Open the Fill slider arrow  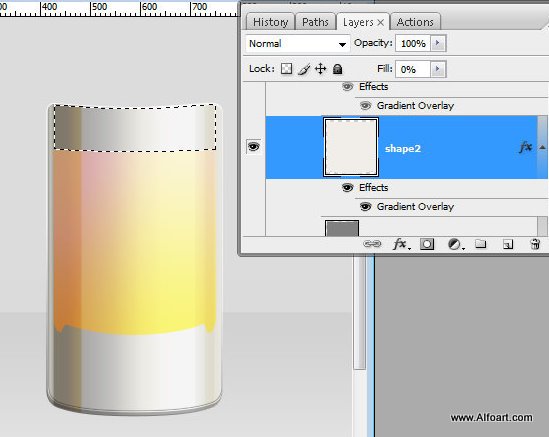click(x=438, y=69)
